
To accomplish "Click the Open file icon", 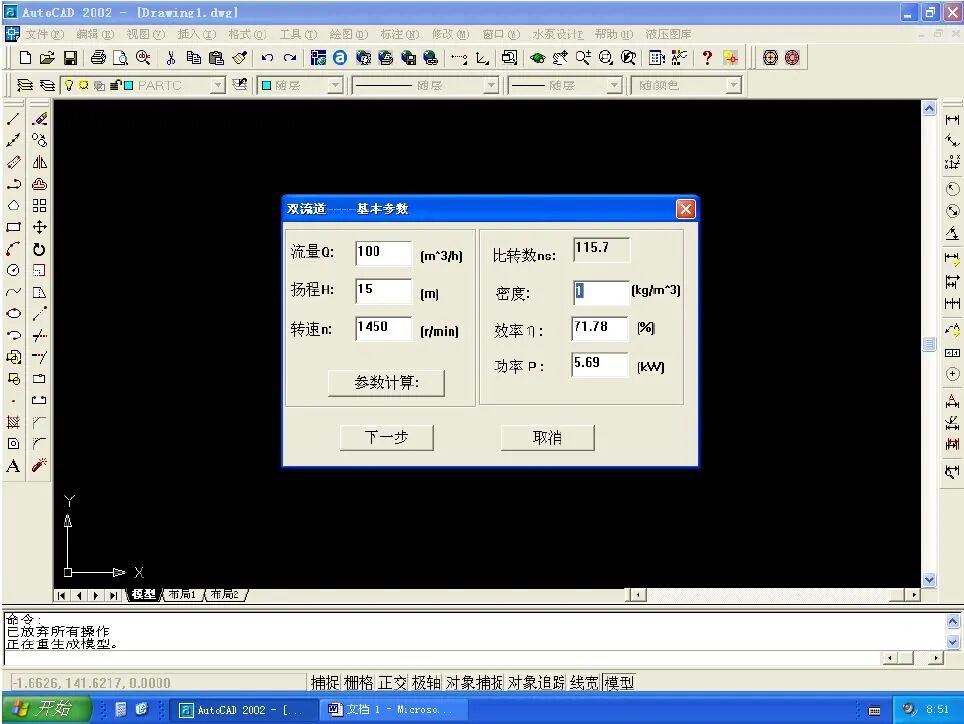I will [47, 58].
